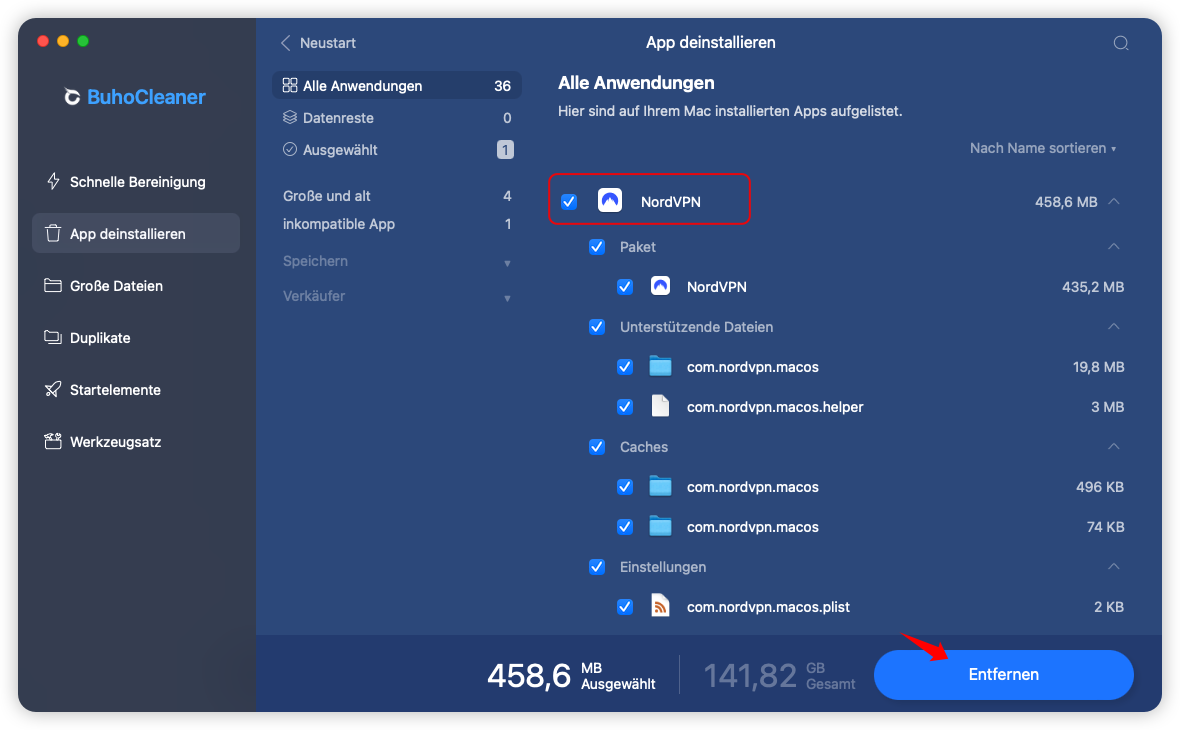Click the NordVPN app icon in top row
This screenshot has height=730, width=1180.
coord(610,200)
